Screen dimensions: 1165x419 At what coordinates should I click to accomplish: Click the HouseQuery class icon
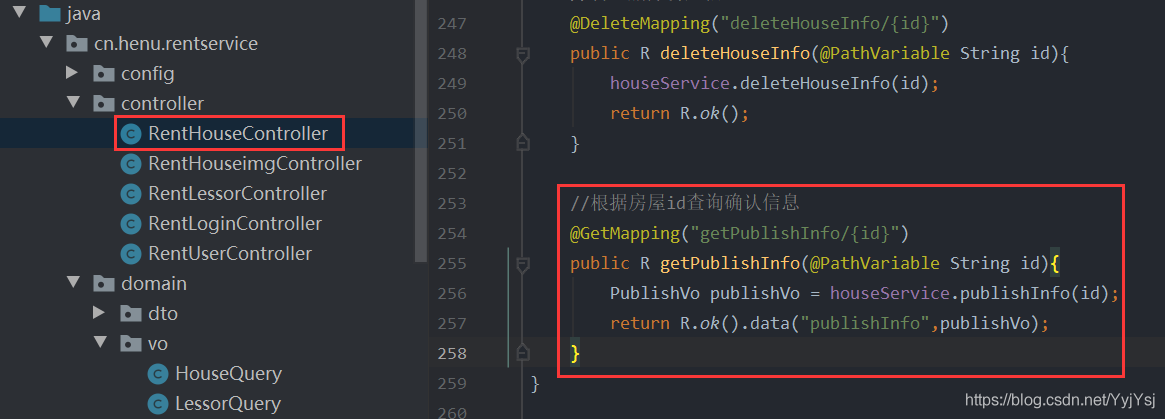158,373
